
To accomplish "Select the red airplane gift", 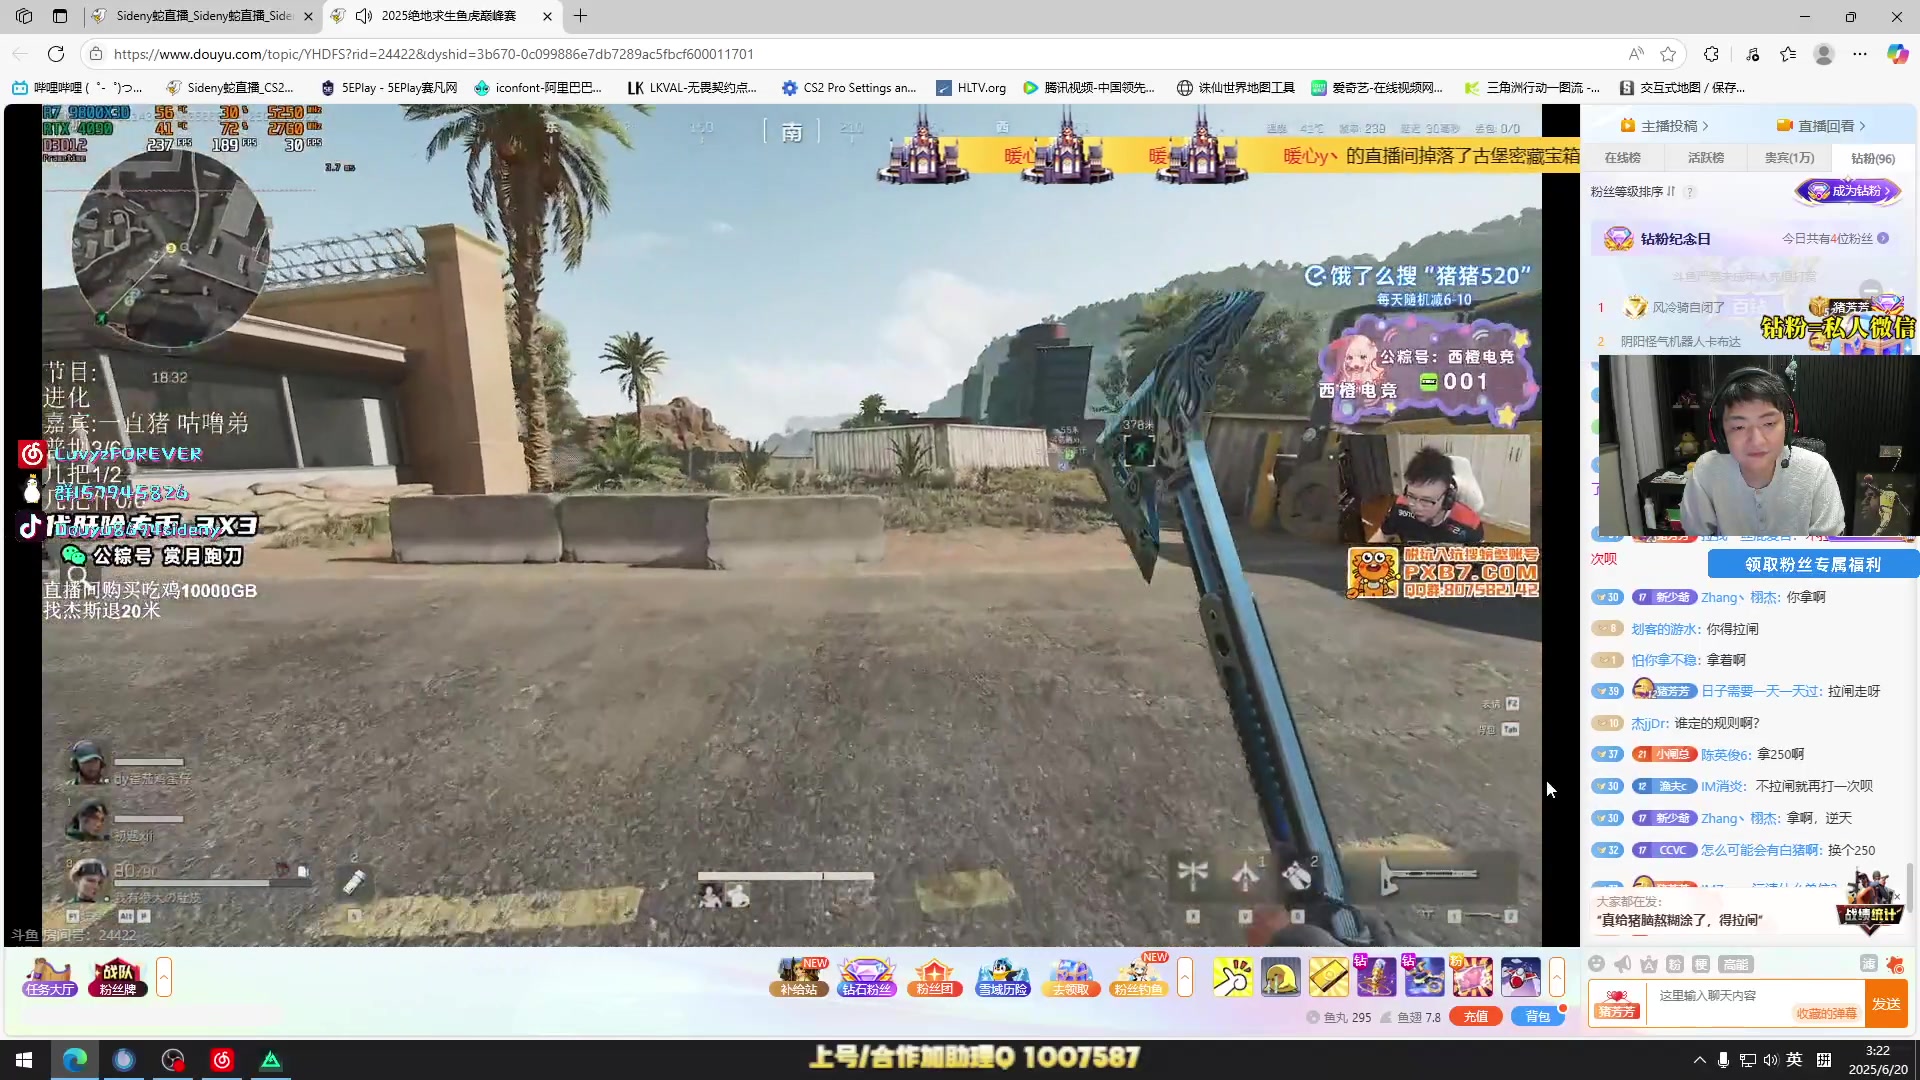I will coord(1520,977).
